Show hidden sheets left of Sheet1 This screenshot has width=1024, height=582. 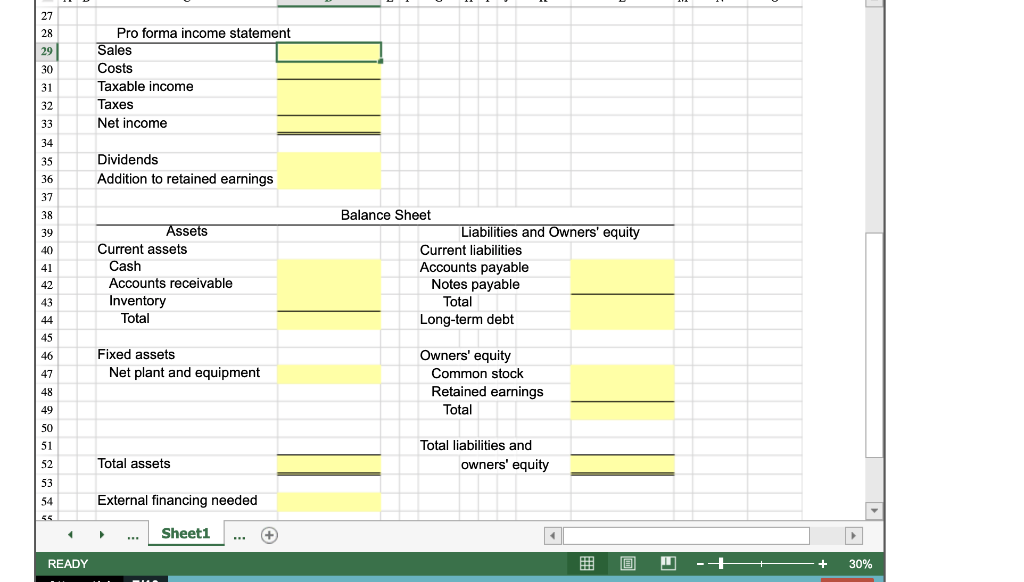133,536
